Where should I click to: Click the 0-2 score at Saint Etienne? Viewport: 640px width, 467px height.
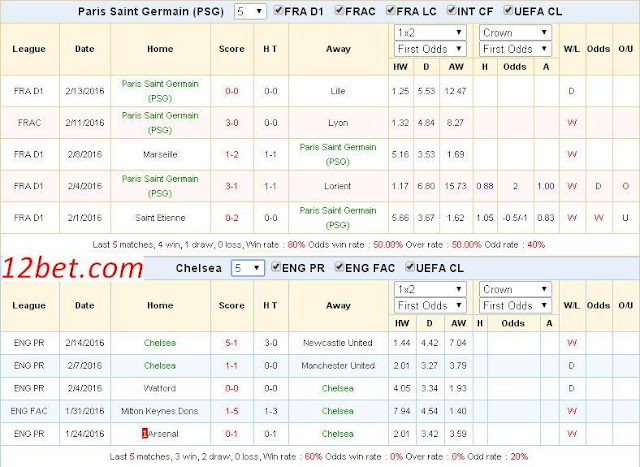pyautogui.click(x=231, y=218)
